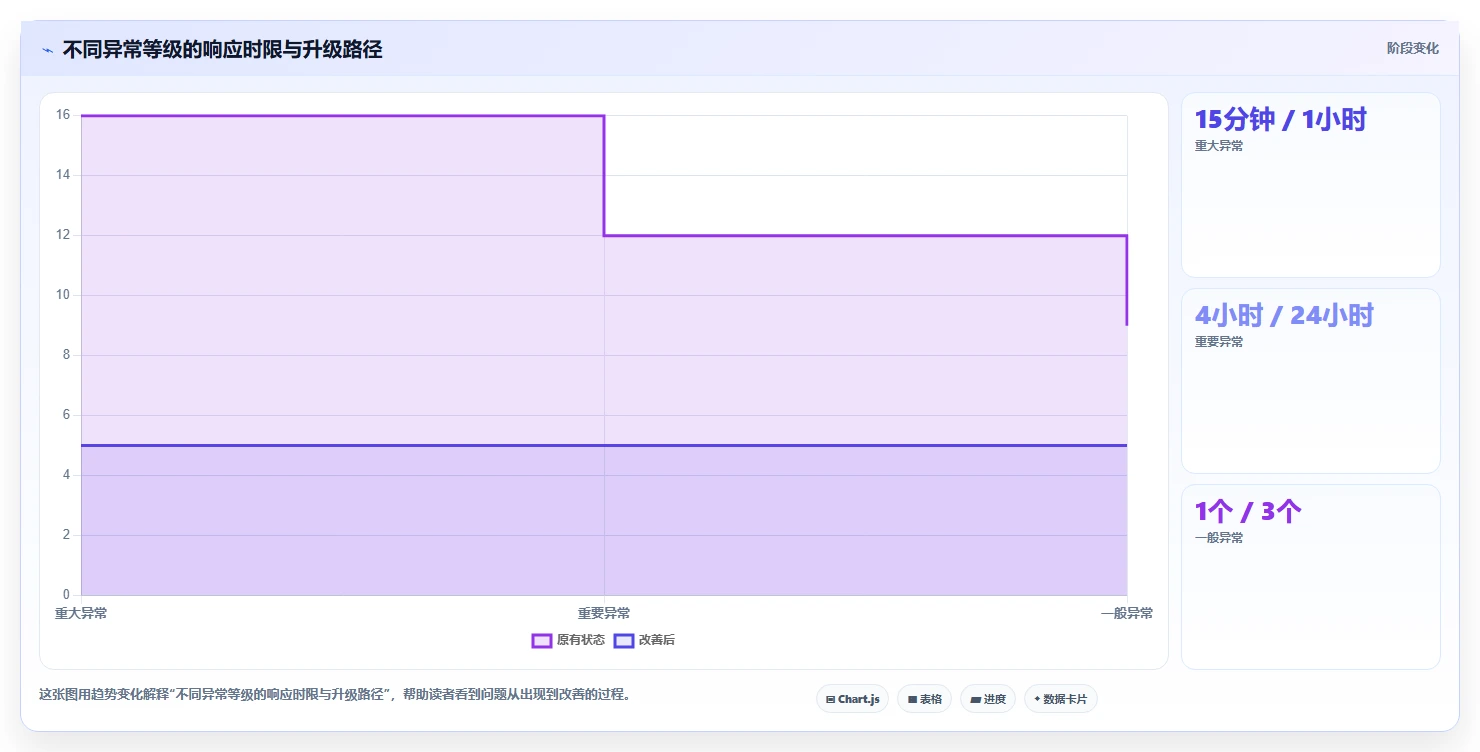Click x-axis label 重要异常 on the chart
The image size is (1480, 752).
pos(604,613)
